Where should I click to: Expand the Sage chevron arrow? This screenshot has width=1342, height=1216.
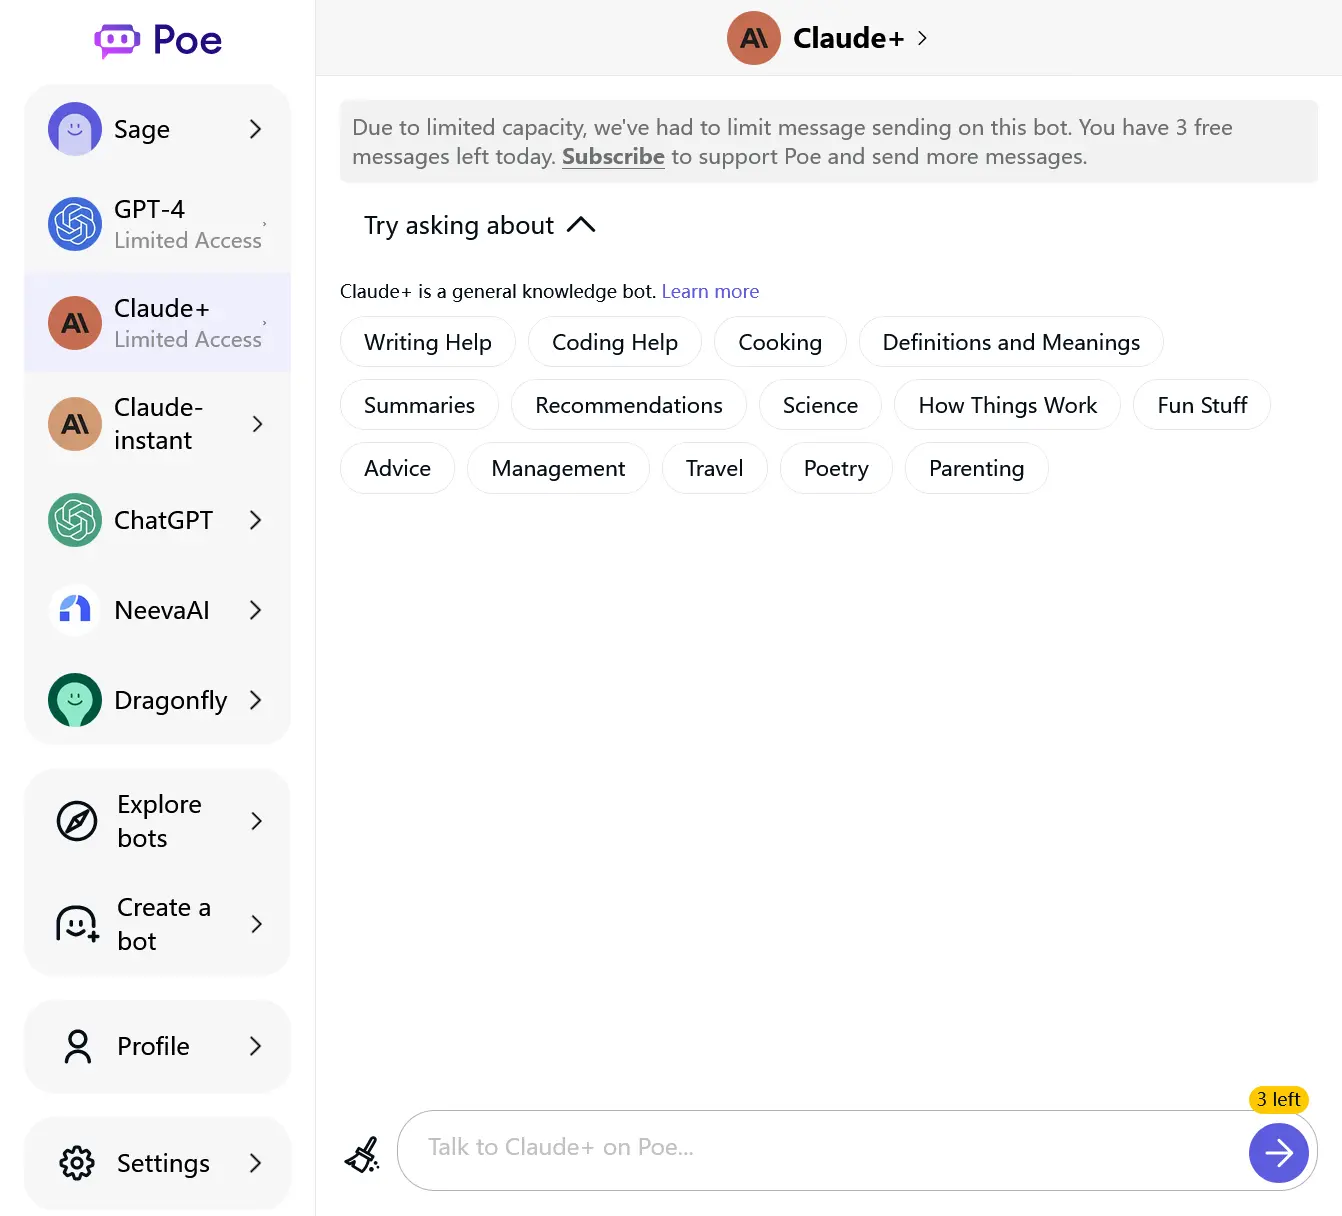[x=255, y=129]
